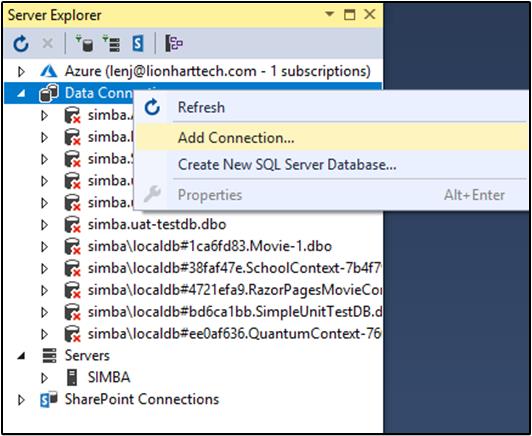This screenshot has width=532, height=436.
Task: Click the Servers node icon
Action: 49,356
